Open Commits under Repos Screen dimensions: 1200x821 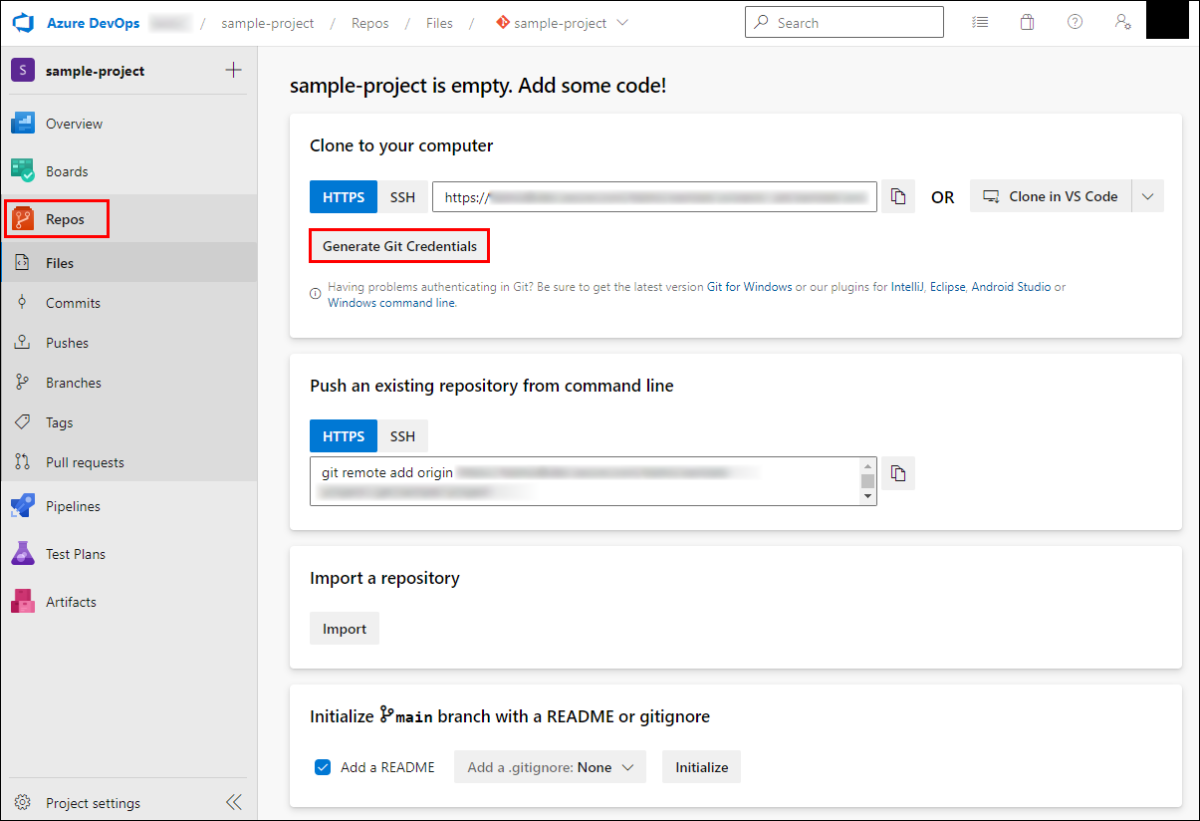(x=128, y=303)
